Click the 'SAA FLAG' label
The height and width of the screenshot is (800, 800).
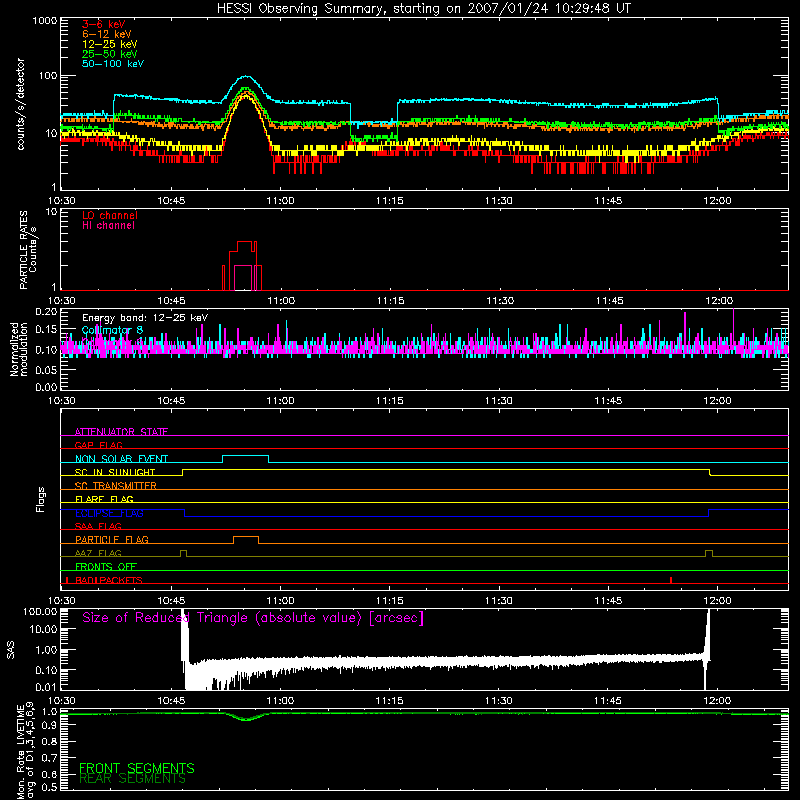coord(98,526)
